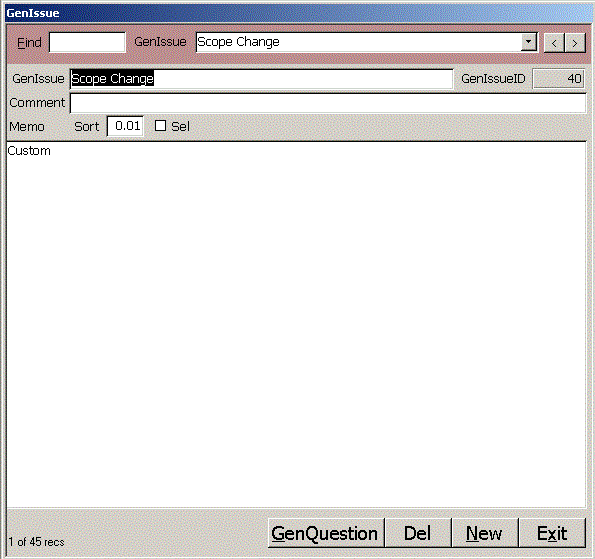The image size is (595, 559).
Task: Create a record with New button
Action: click(x=485, y=533)
